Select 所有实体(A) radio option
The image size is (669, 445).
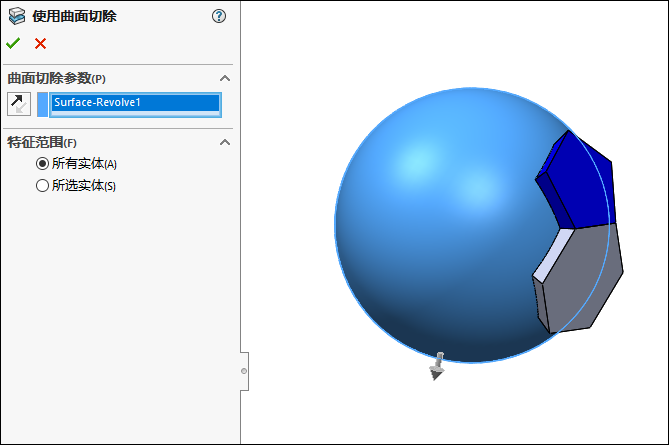click(x=42, y=163)
